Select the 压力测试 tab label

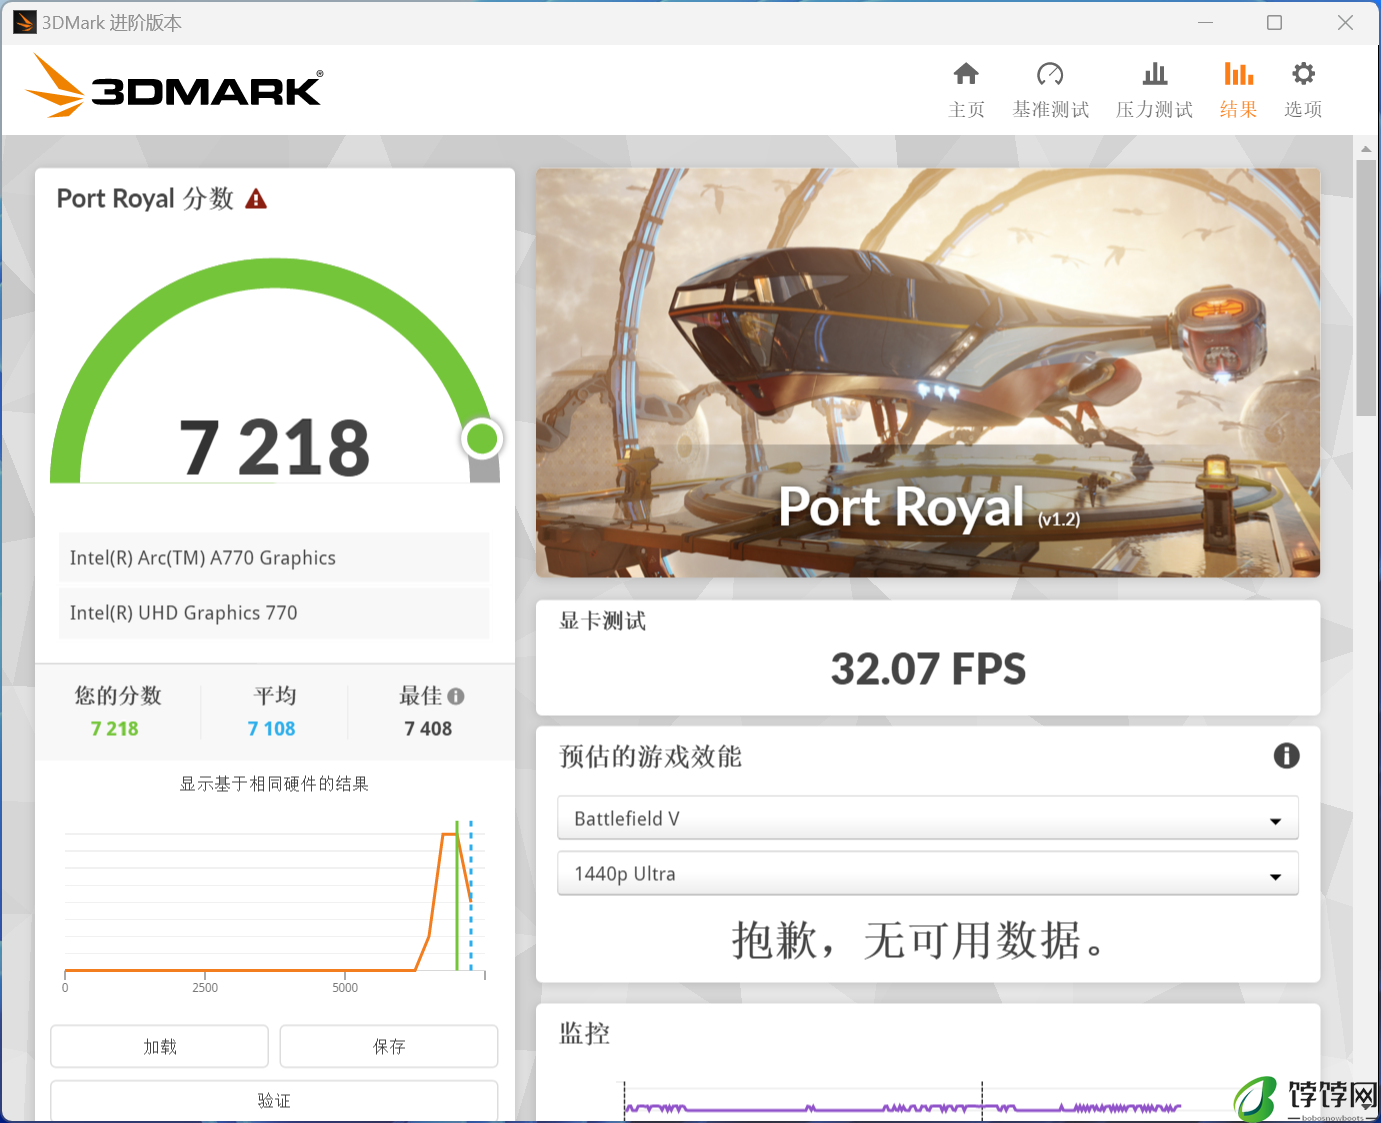tap(1155, 109)
